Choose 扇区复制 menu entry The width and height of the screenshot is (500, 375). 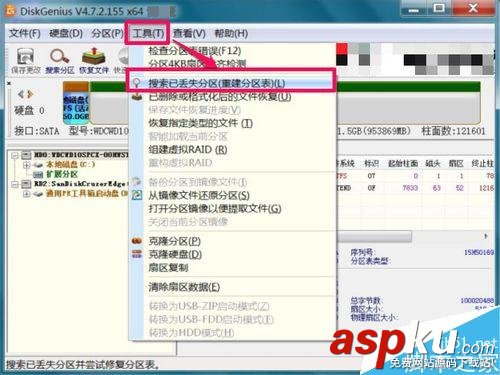(168, 267)
